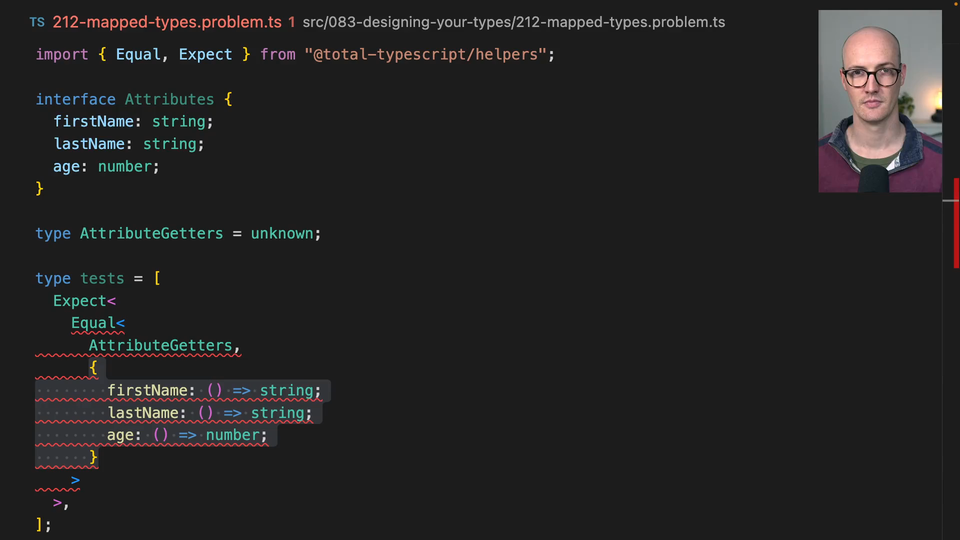Click 'age: number' in the Attributes interface

pyautogui.click(x=106, y=166)
